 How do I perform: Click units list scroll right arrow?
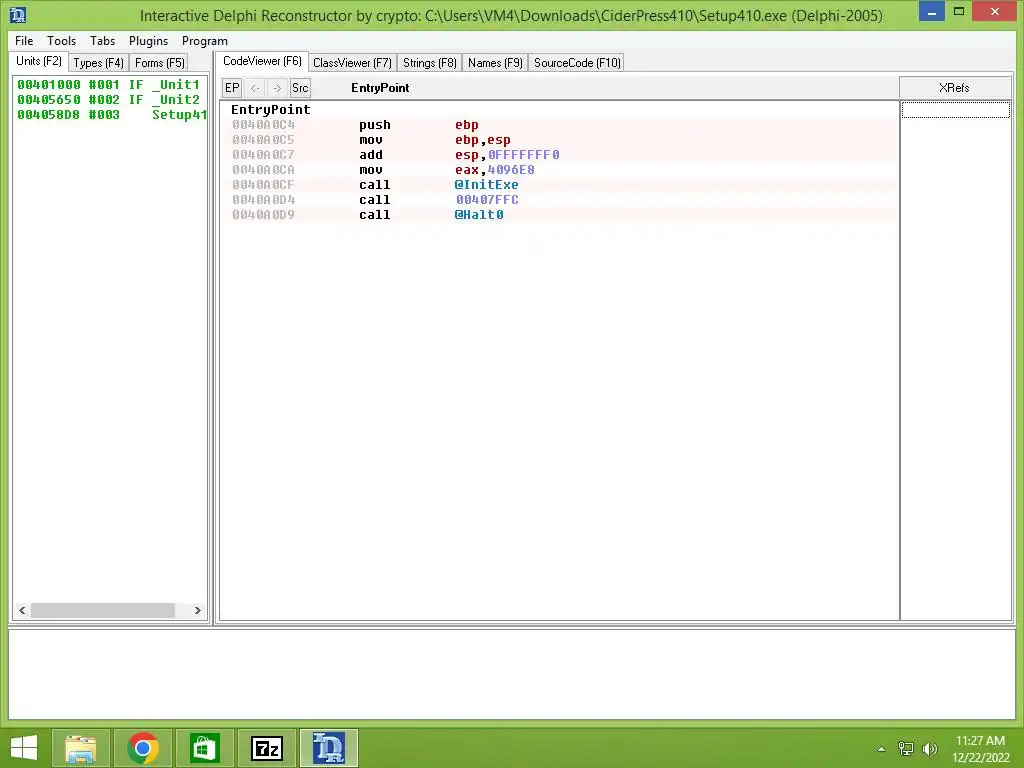click(197, 610)
